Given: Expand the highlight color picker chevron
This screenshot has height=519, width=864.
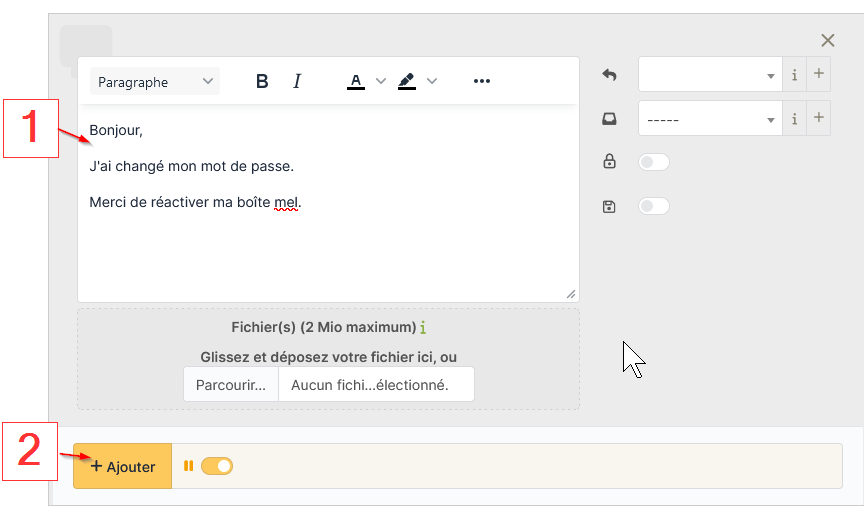Looking at the screenshot, I should pos(432,82).
